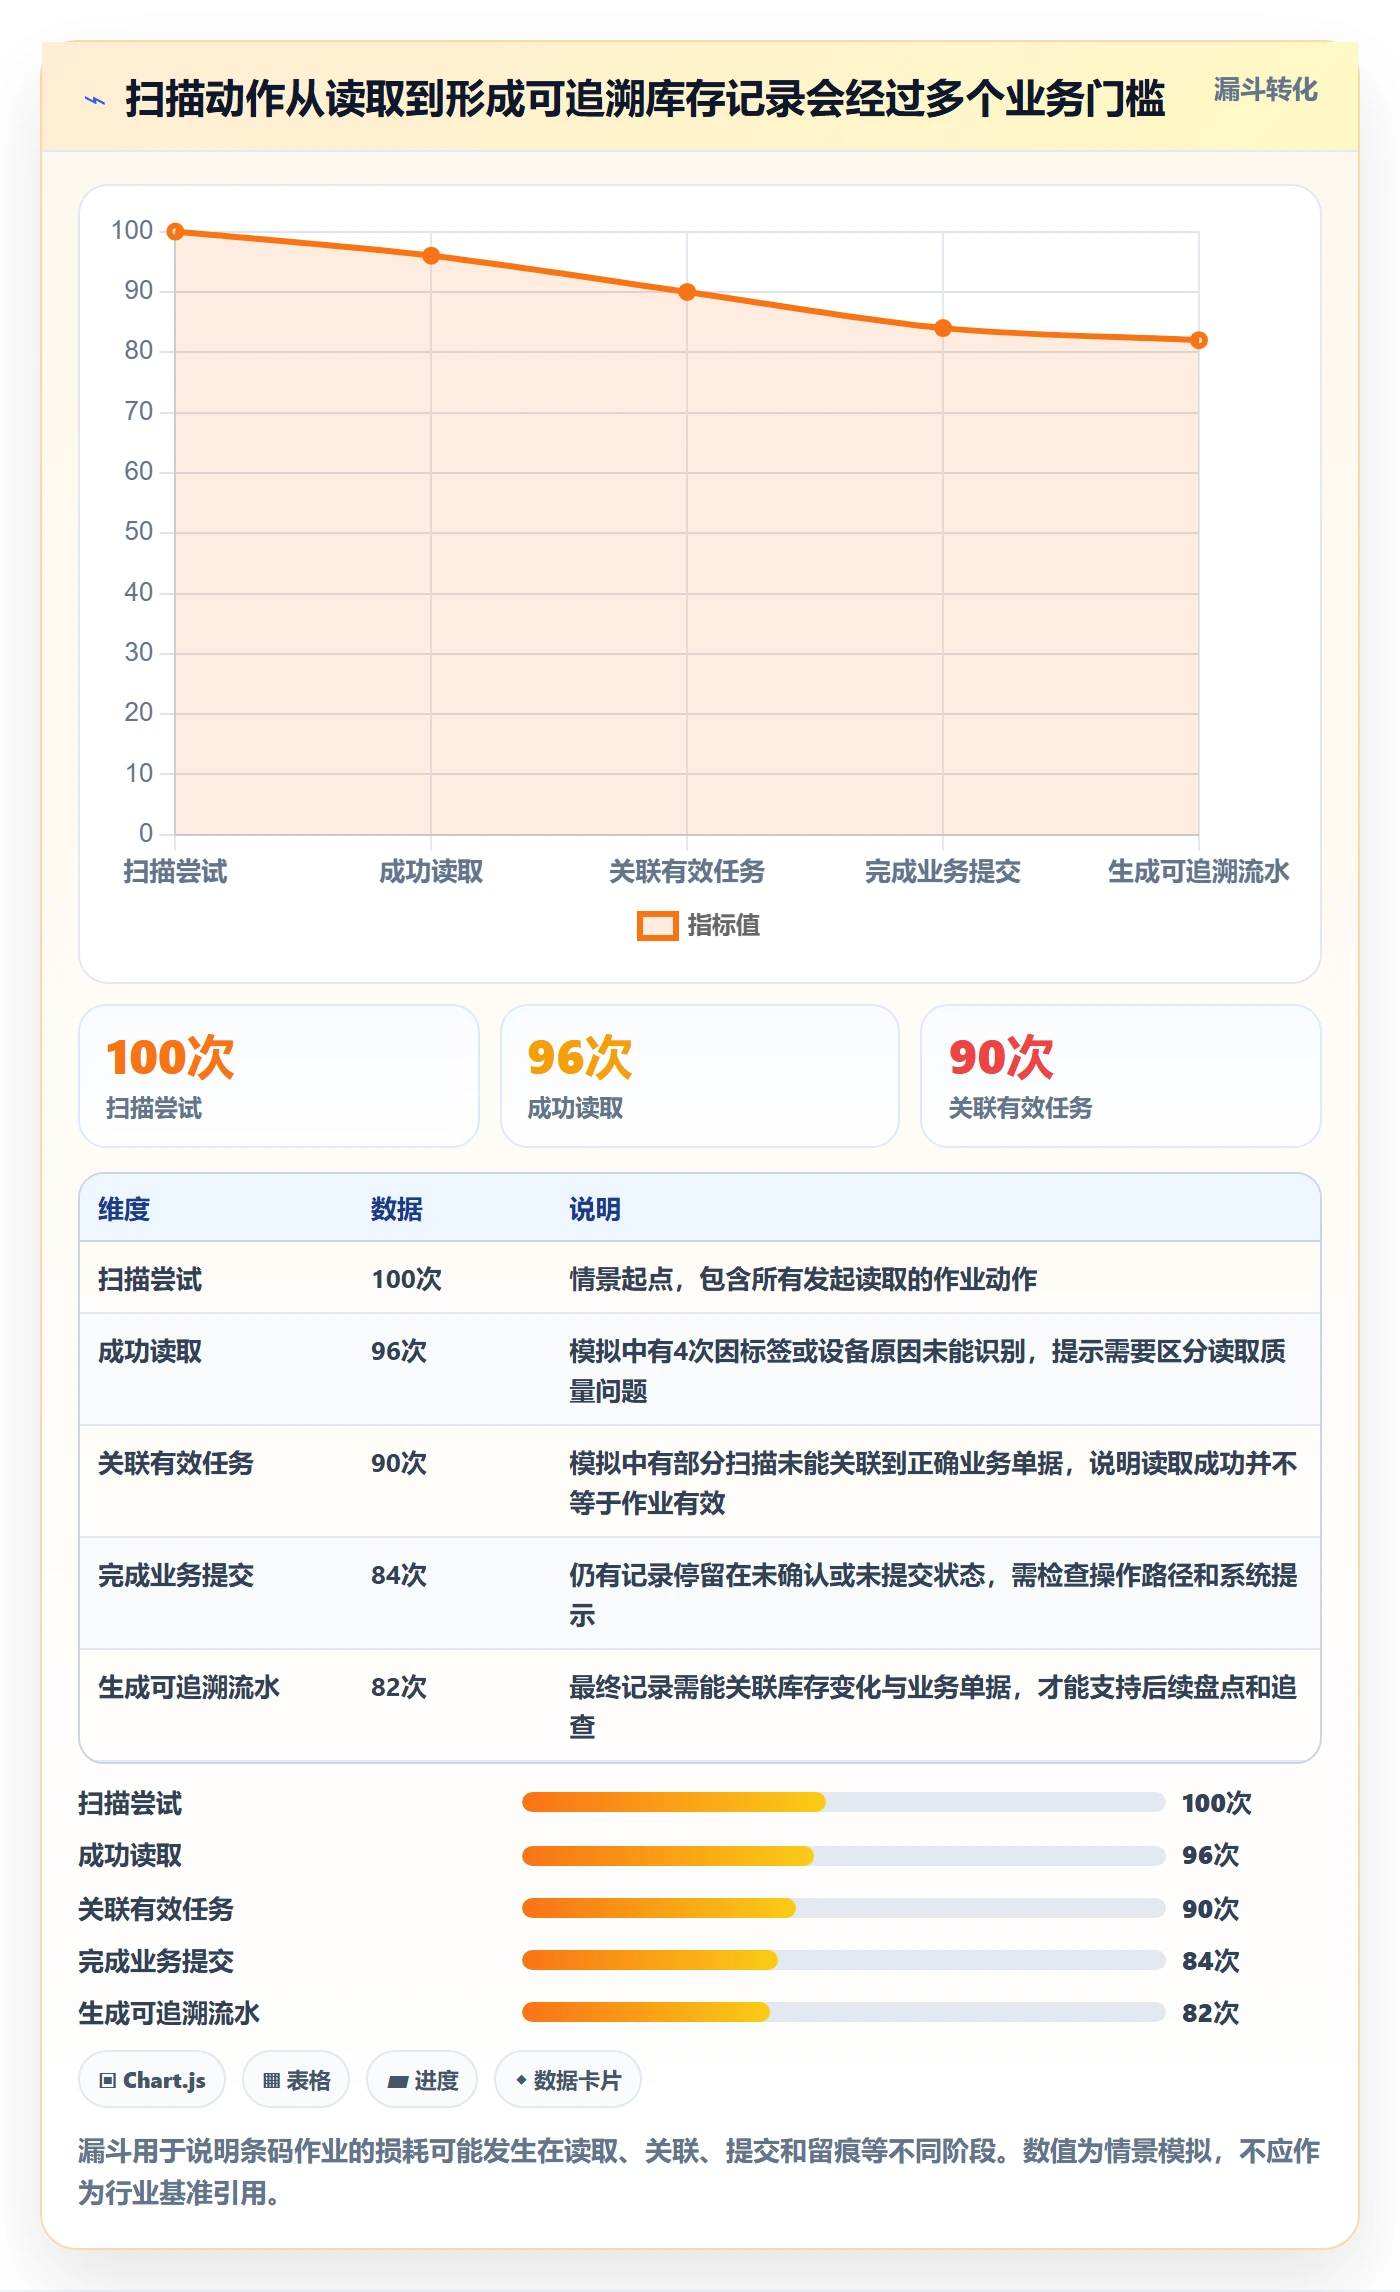Select the 成功读取 cell in the table
The height and width of the screenshot is (2292, 1400).
pos(150,1351)
